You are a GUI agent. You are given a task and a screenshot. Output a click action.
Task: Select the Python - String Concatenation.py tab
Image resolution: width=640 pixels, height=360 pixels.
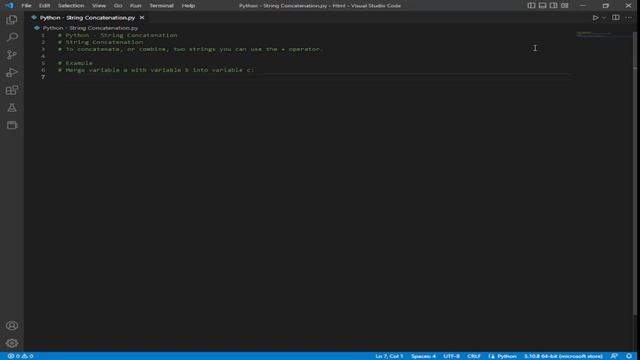(87, 18)
